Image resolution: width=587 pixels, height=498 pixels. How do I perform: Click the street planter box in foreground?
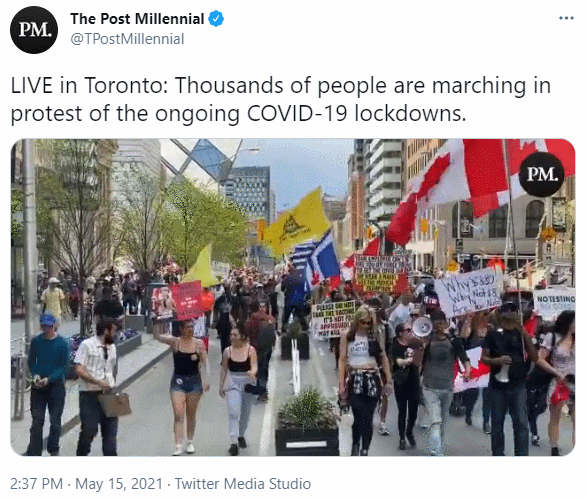point(307,422)
